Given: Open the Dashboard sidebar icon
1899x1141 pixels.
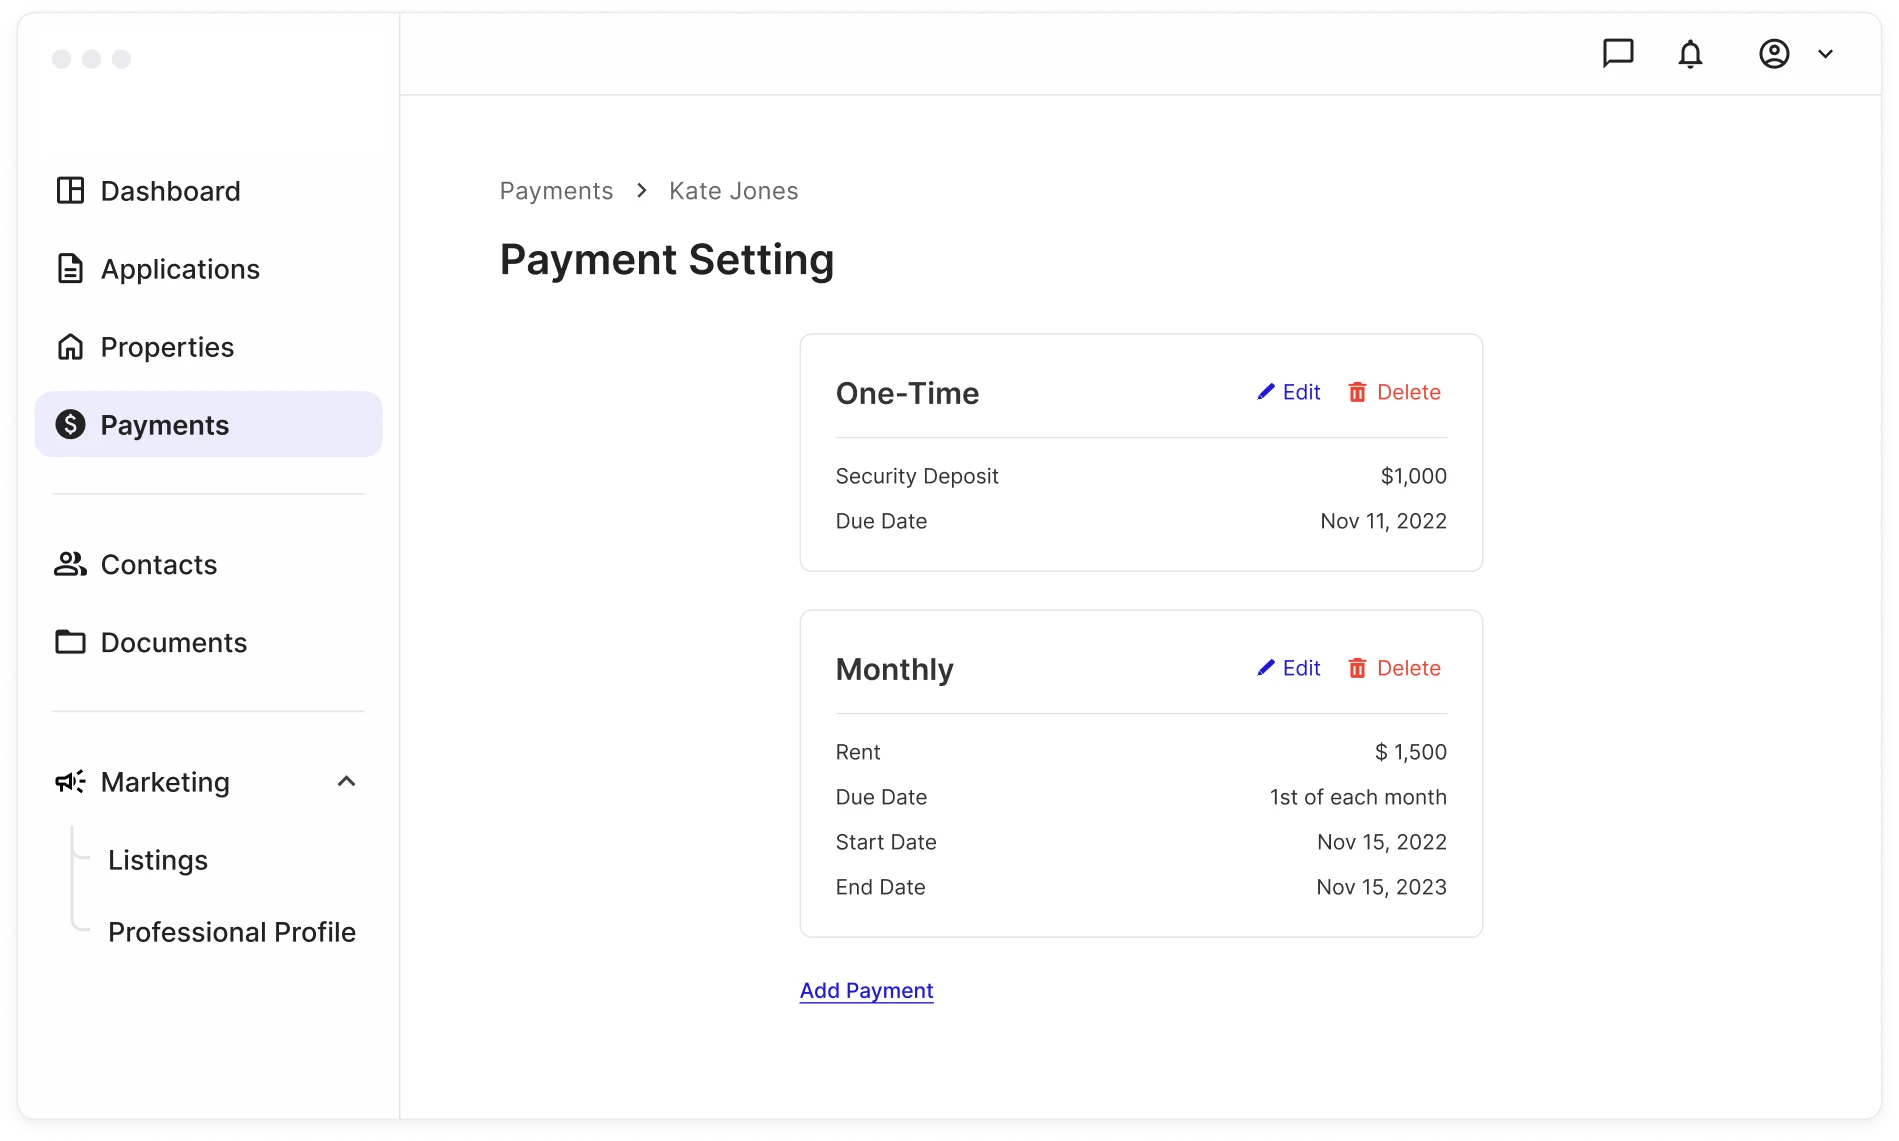Looking at the screenshot, I should tap(70, 191).
